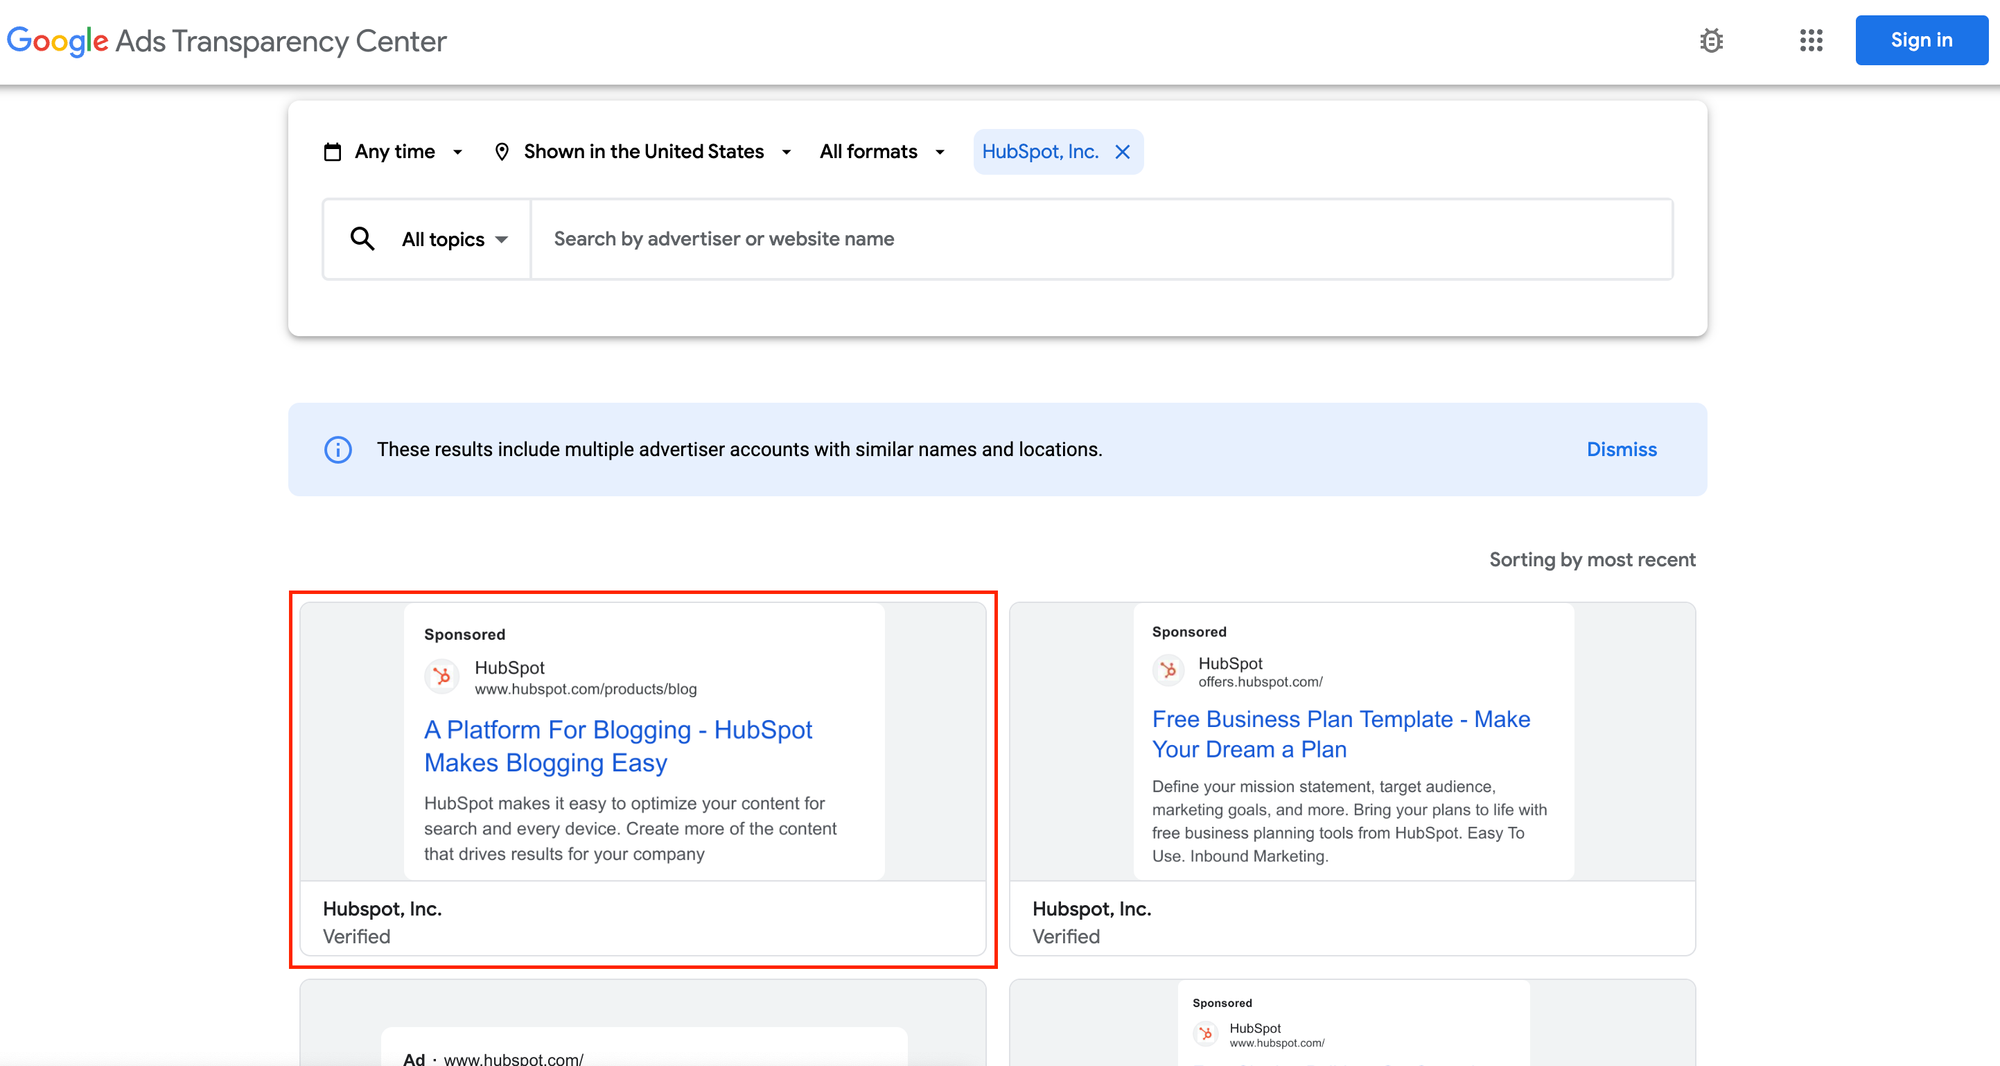Click Sponsored label in the blogging ad
2000x1066 pixels.
click(465, 635)
